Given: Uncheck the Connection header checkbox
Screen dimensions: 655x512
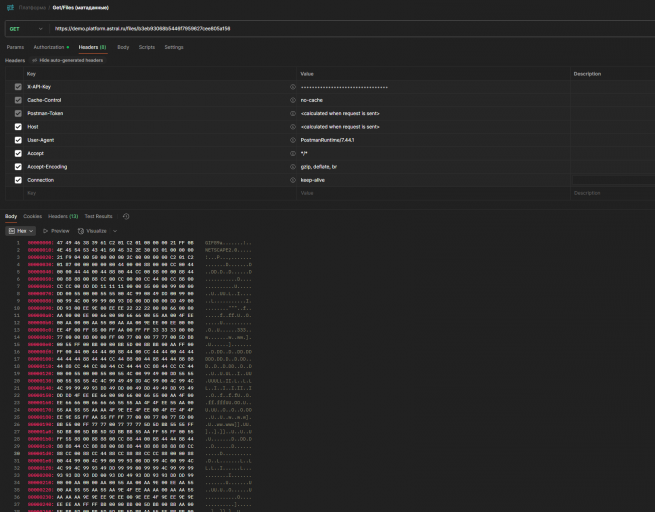Looking at the screenshot, I should click(18, 180).
